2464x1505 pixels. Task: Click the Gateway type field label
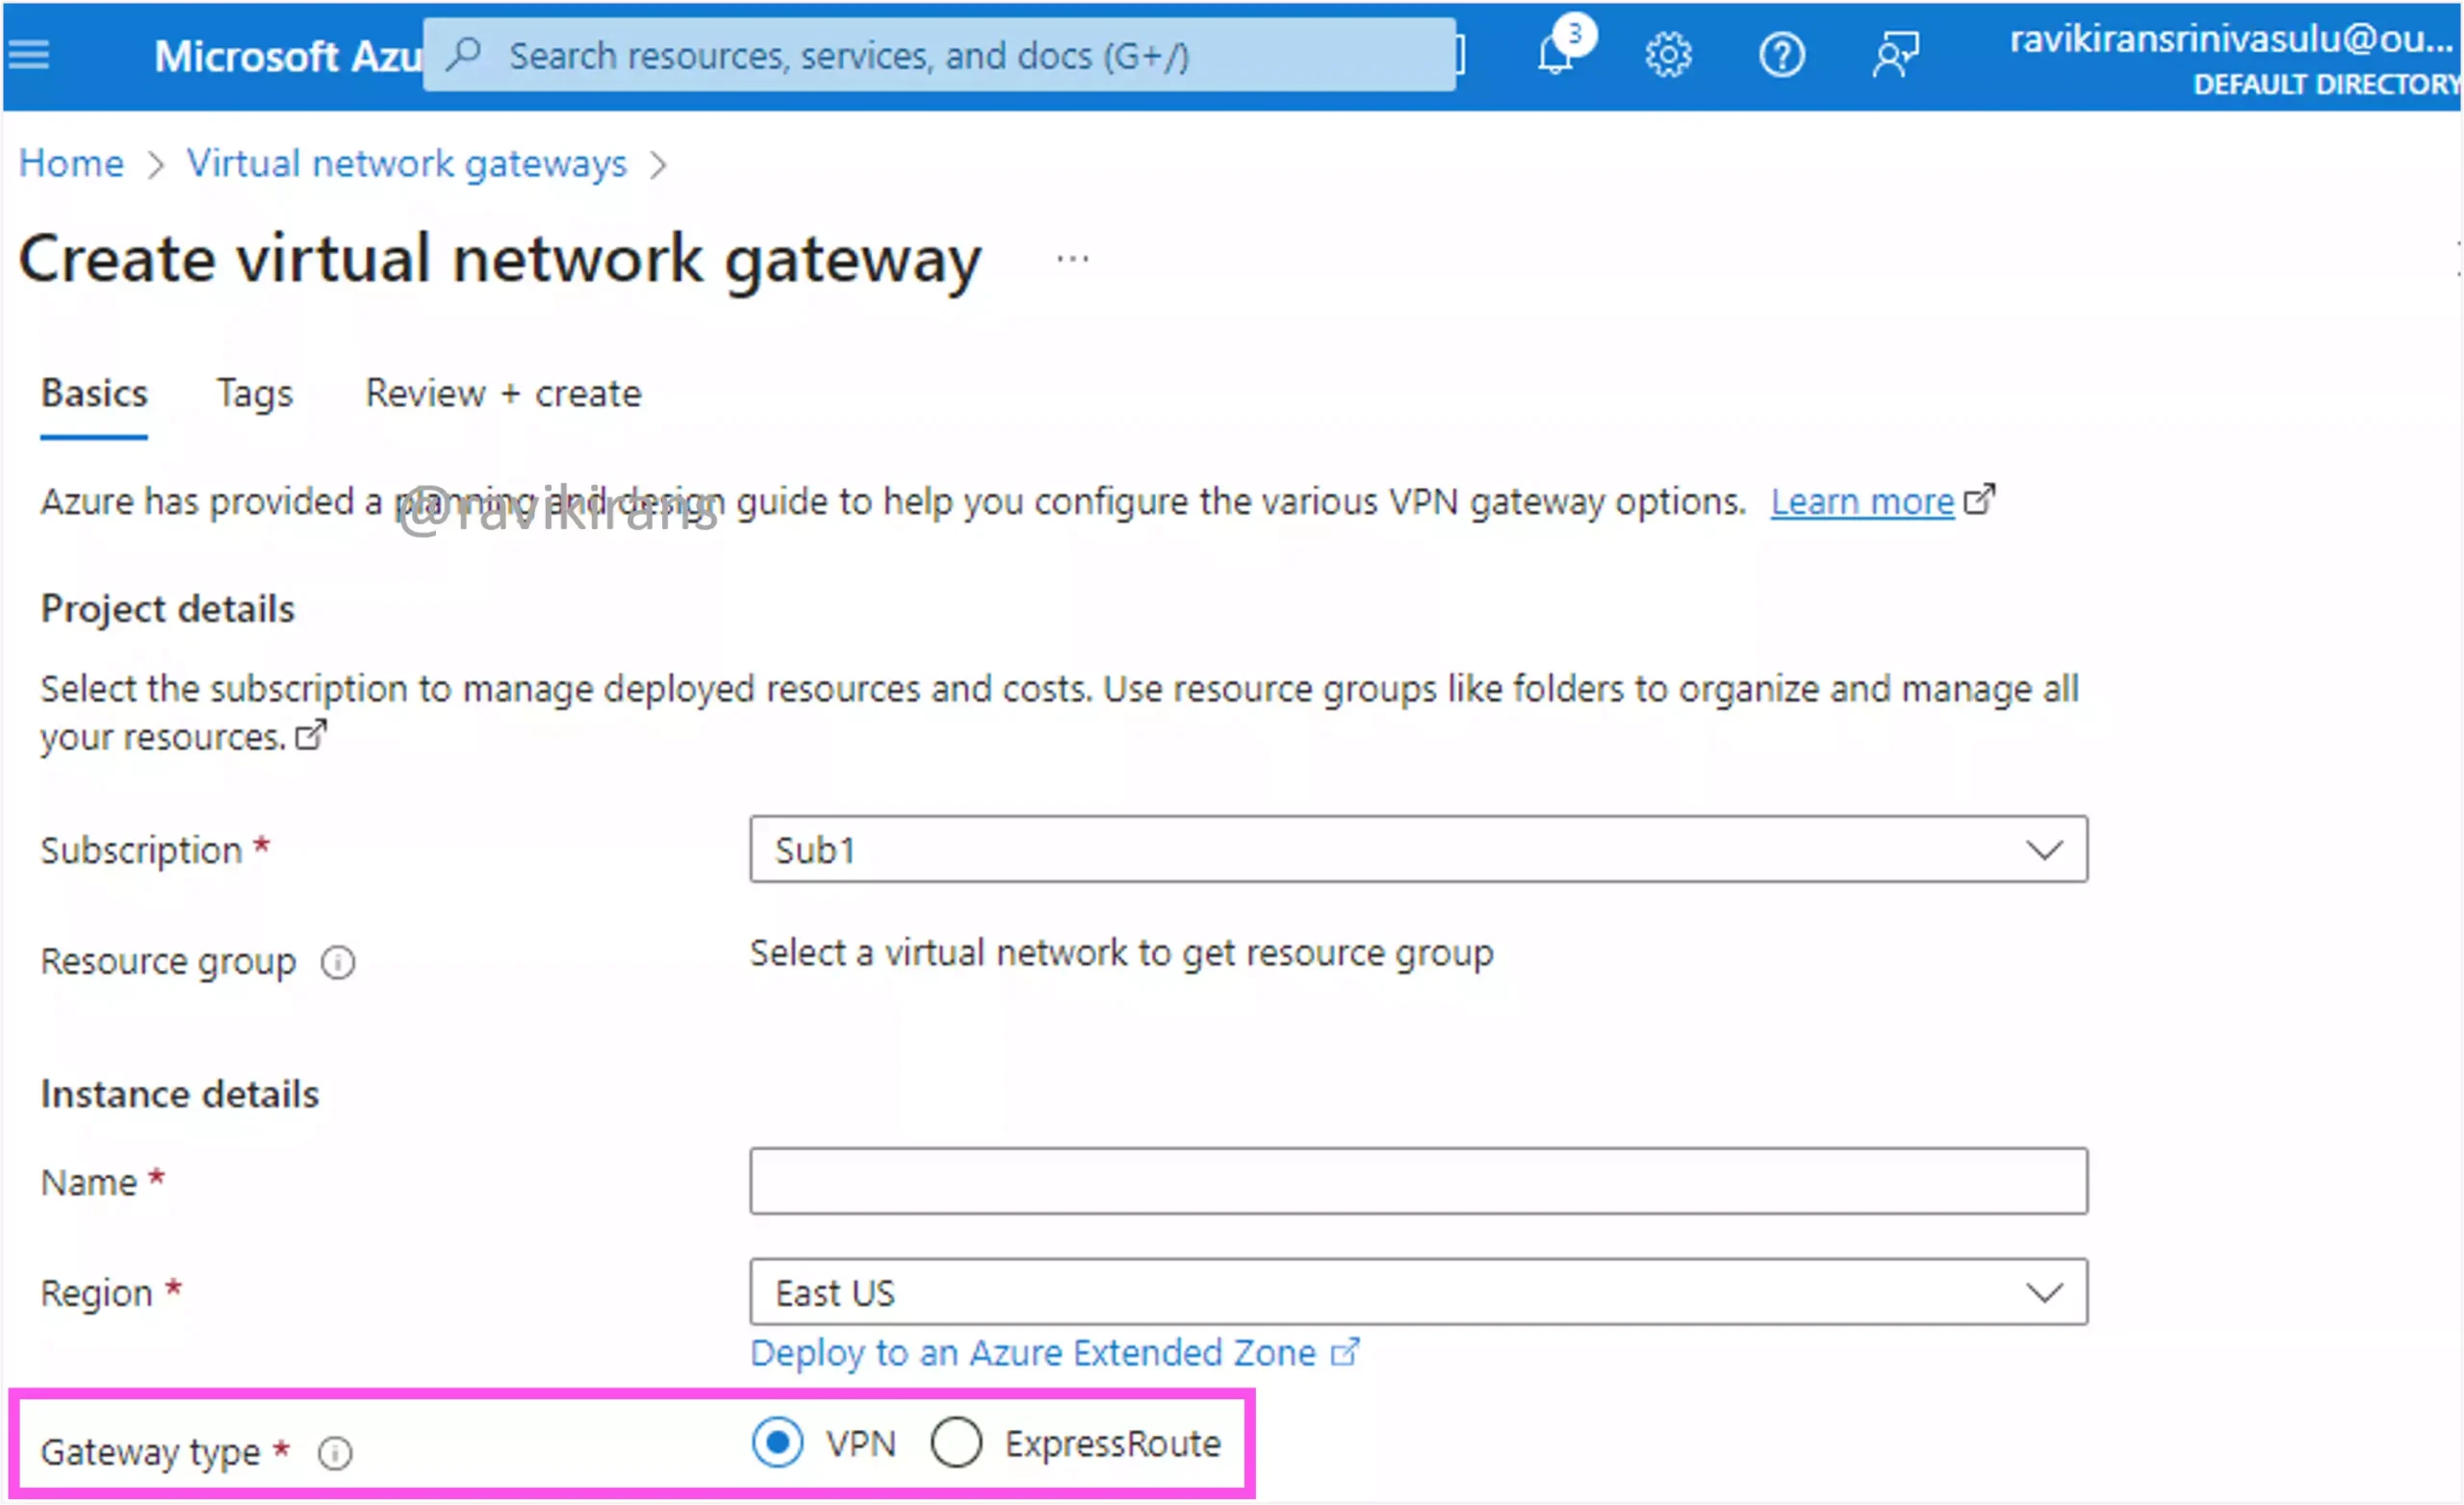(x=150, y=1452)
